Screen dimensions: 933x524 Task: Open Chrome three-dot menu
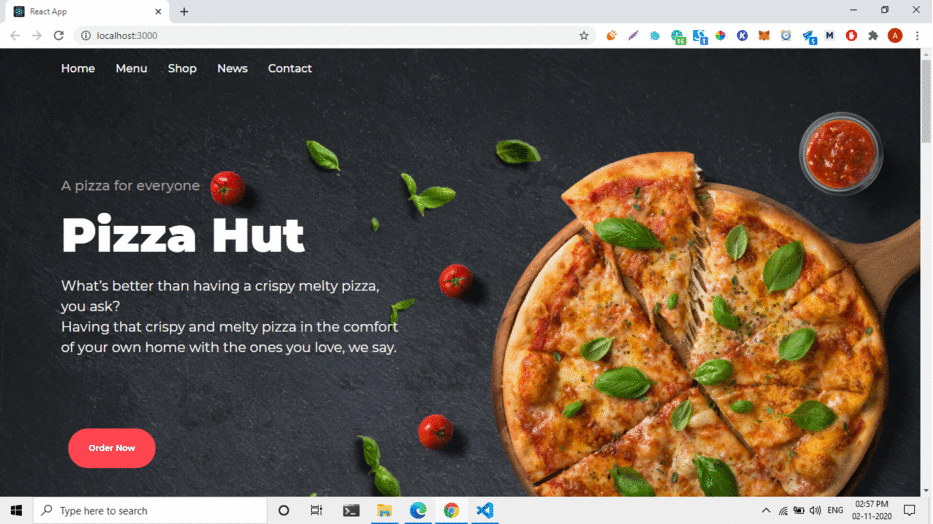(917, 36)
